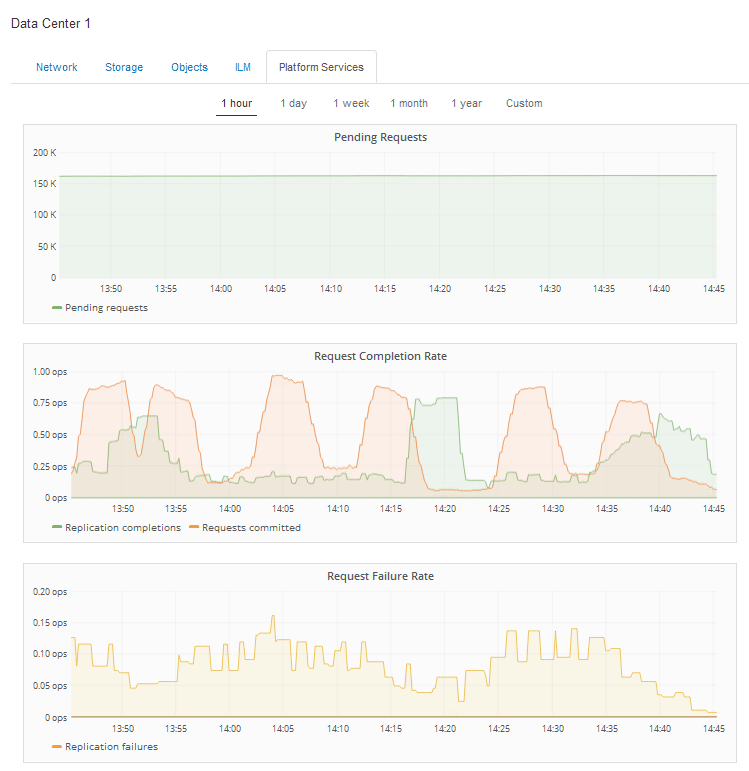
Task: Toggle the Replication failures legend series
Action: click(111, 746)
